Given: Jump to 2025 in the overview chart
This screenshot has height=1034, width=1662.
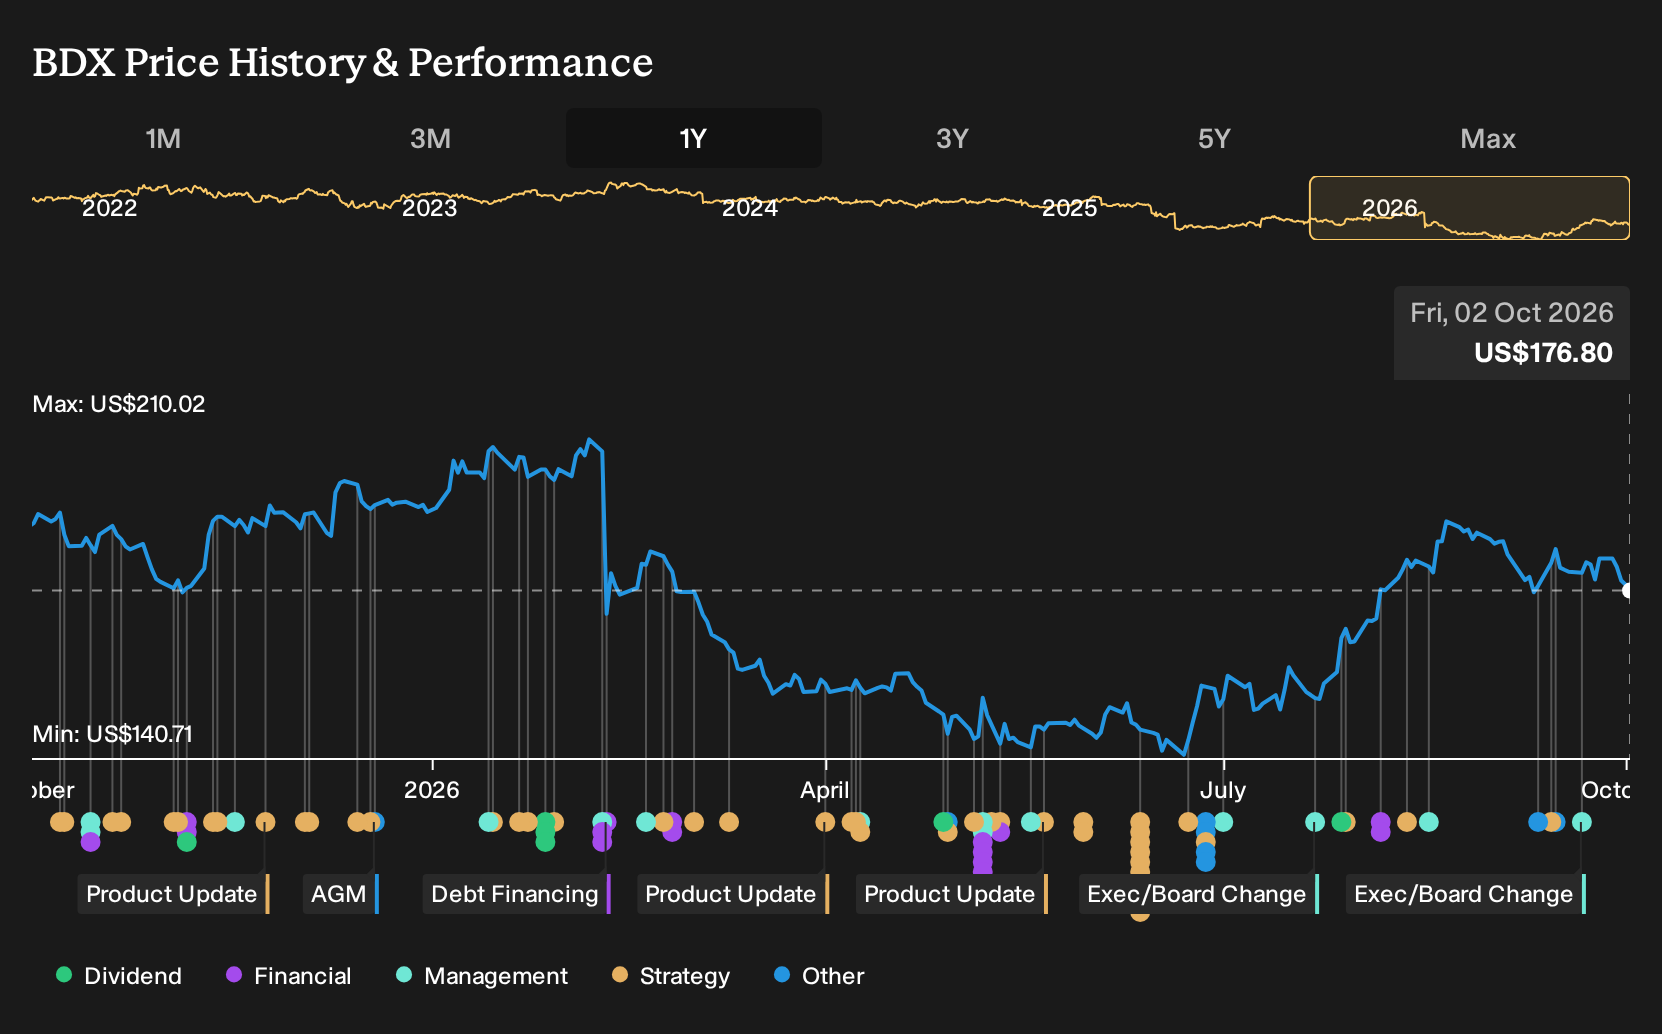Looking at the screenshot, I should click(1069, 208).
